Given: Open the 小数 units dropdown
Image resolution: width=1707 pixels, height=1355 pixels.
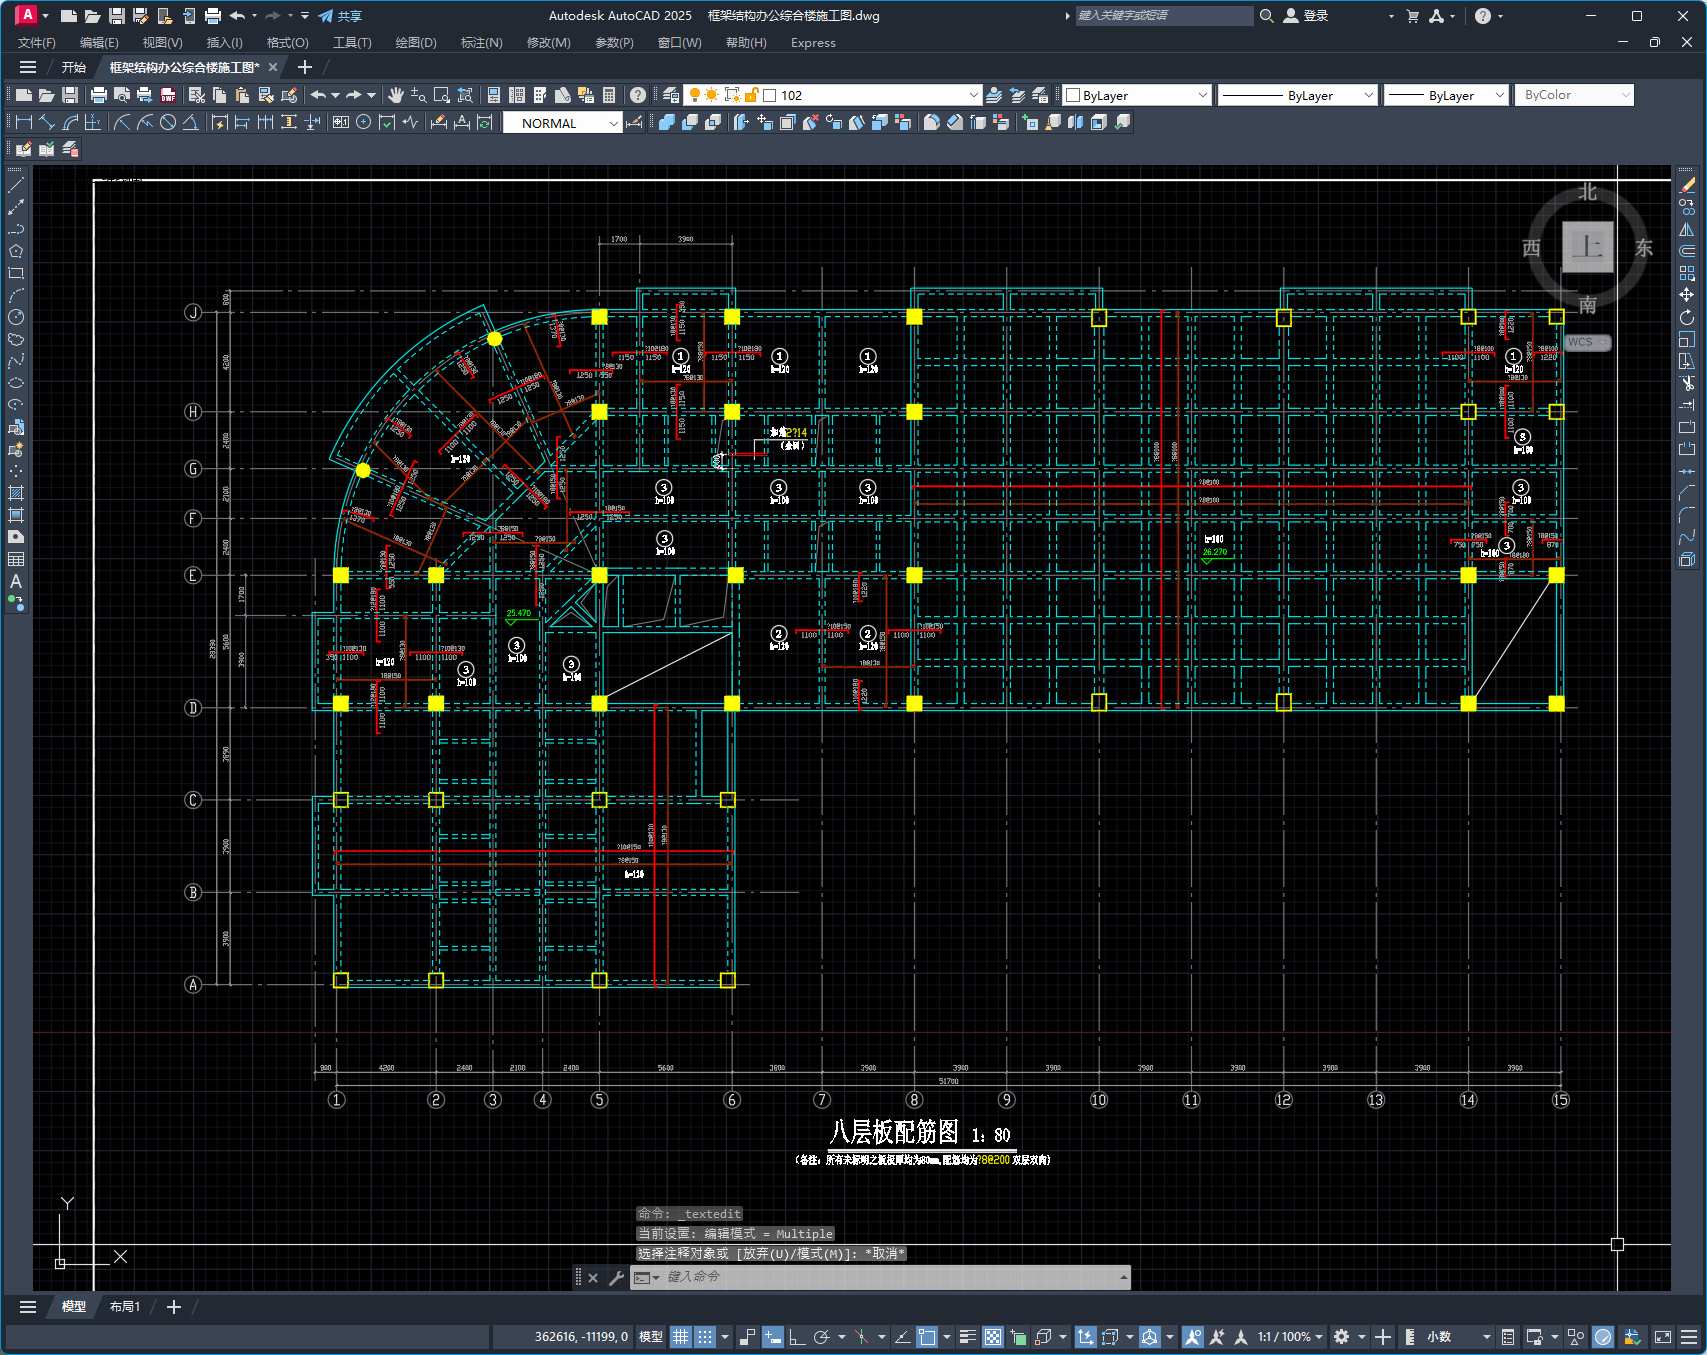Looking at the screenshot, I should [x=1458, y=1337].
